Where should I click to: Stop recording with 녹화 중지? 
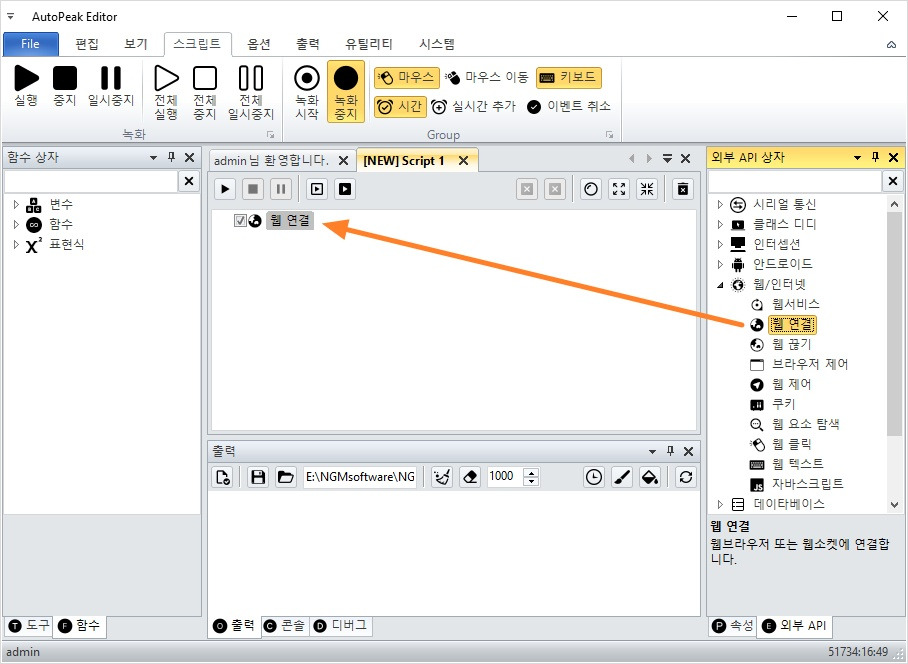coord(346,91)
